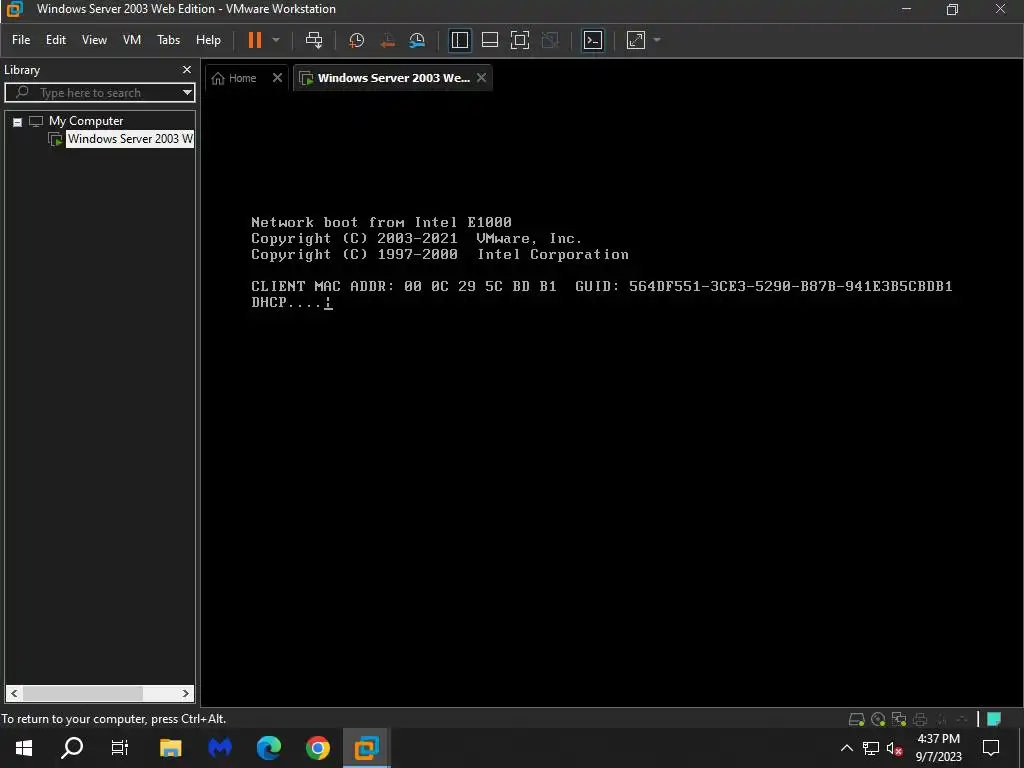Screen dimensions: 1024x768
Task: Enter full screen mode from toolbar
Action: coord(520,40)
